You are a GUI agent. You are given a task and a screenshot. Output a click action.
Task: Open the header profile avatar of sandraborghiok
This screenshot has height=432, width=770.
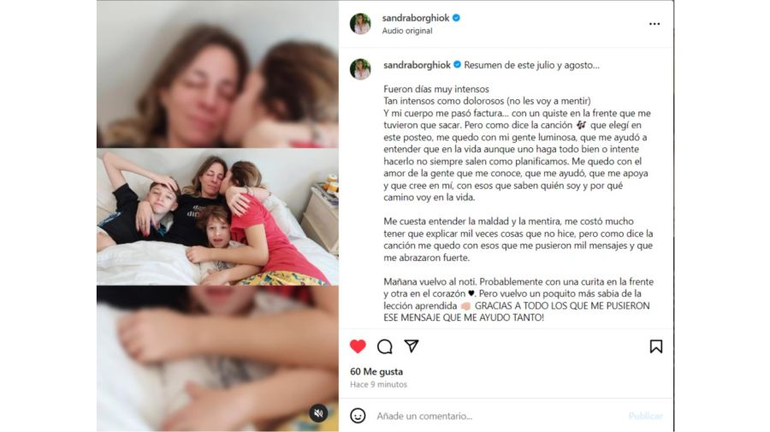(360, 24)
